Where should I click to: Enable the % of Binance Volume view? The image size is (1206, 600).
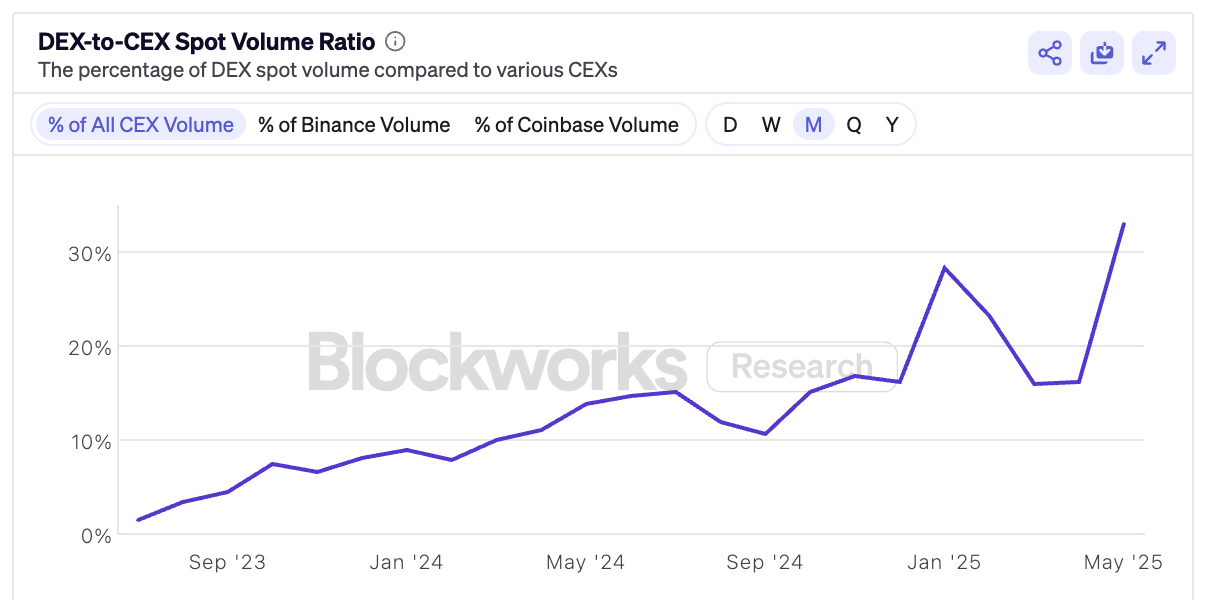354,124
